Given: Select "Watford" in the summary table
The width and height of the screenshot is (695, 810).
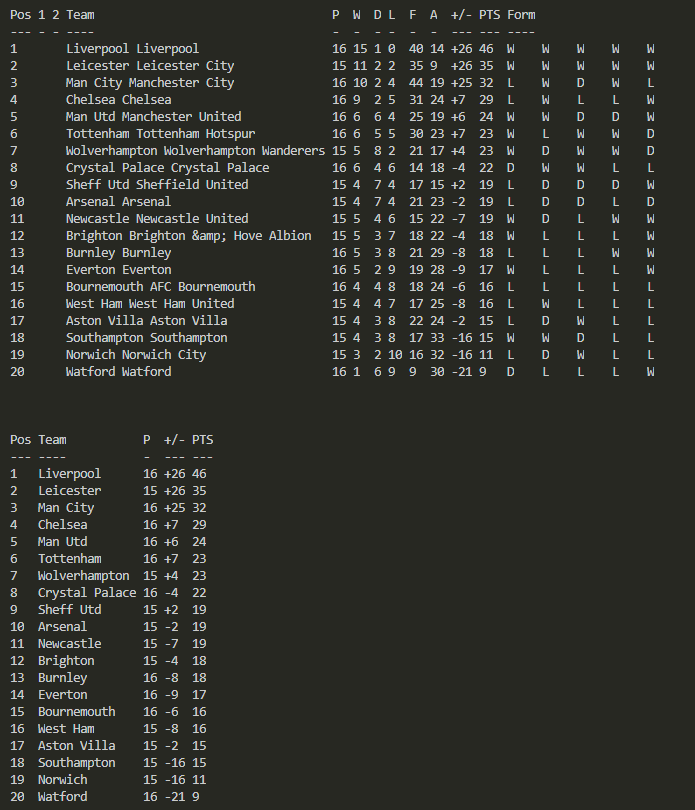Looking at the screenshot, I should tap(62, 796).
